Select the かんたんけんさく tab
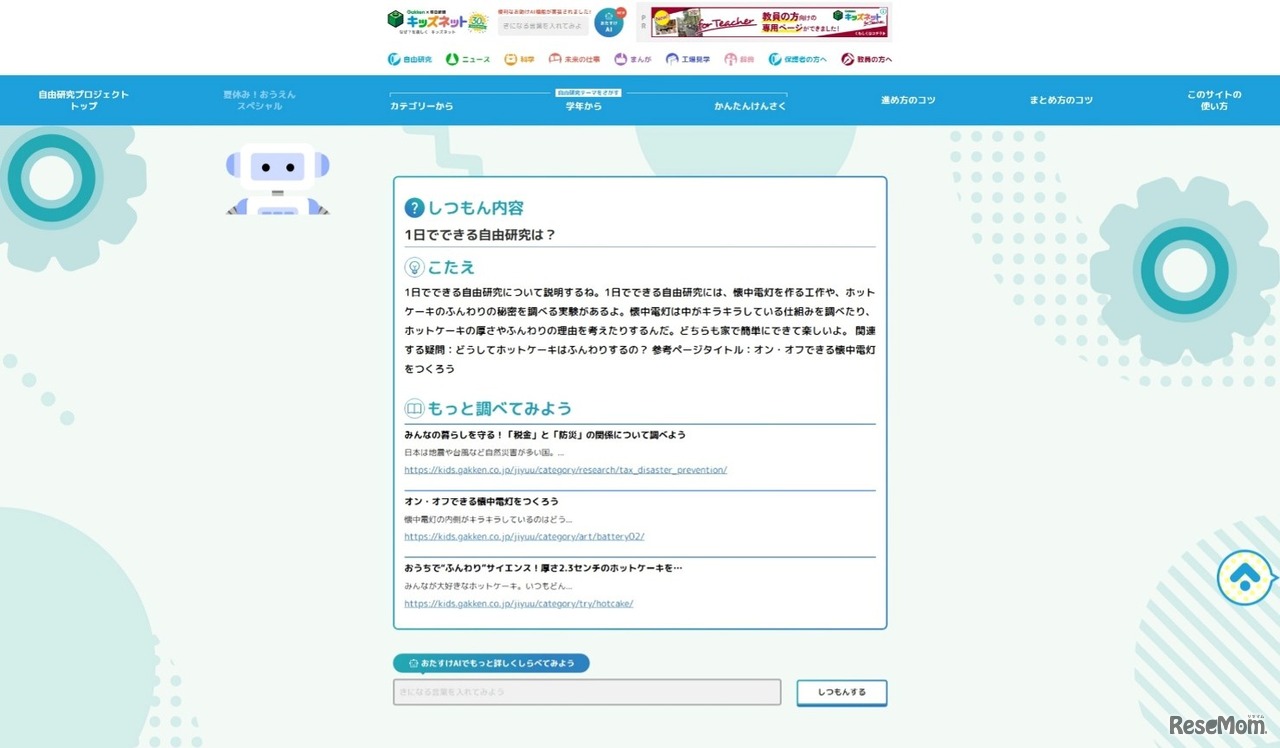Image resolution: width=1280 pixels, height=748 pixels. tap(750, 106)
